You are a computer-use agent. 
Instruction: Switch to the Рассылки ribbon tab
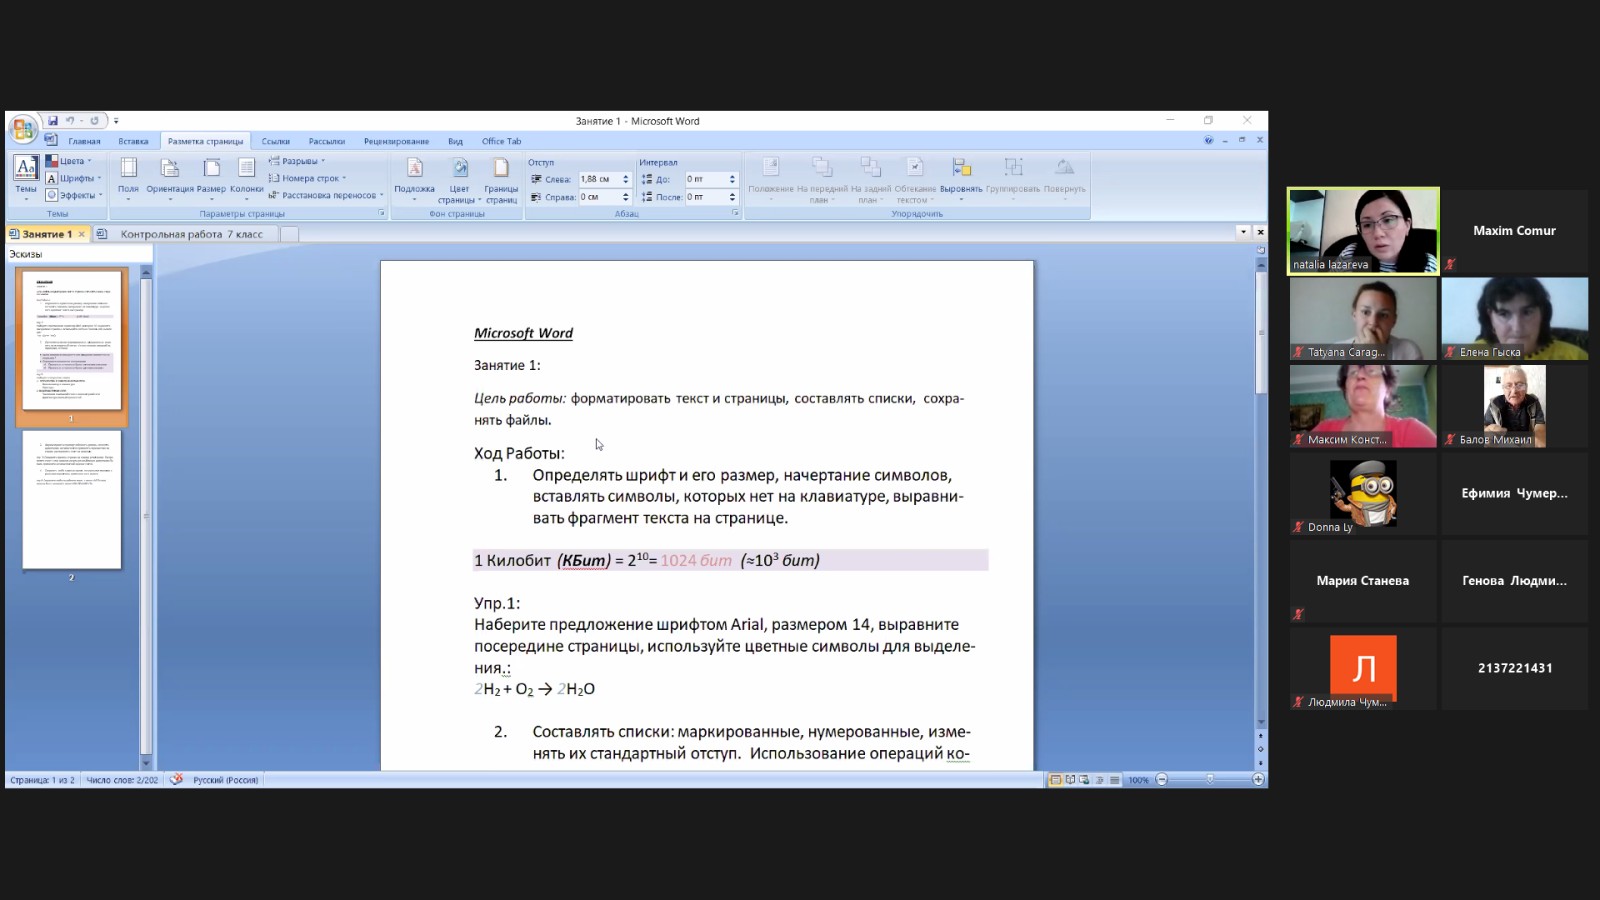[x=327, y=141]
